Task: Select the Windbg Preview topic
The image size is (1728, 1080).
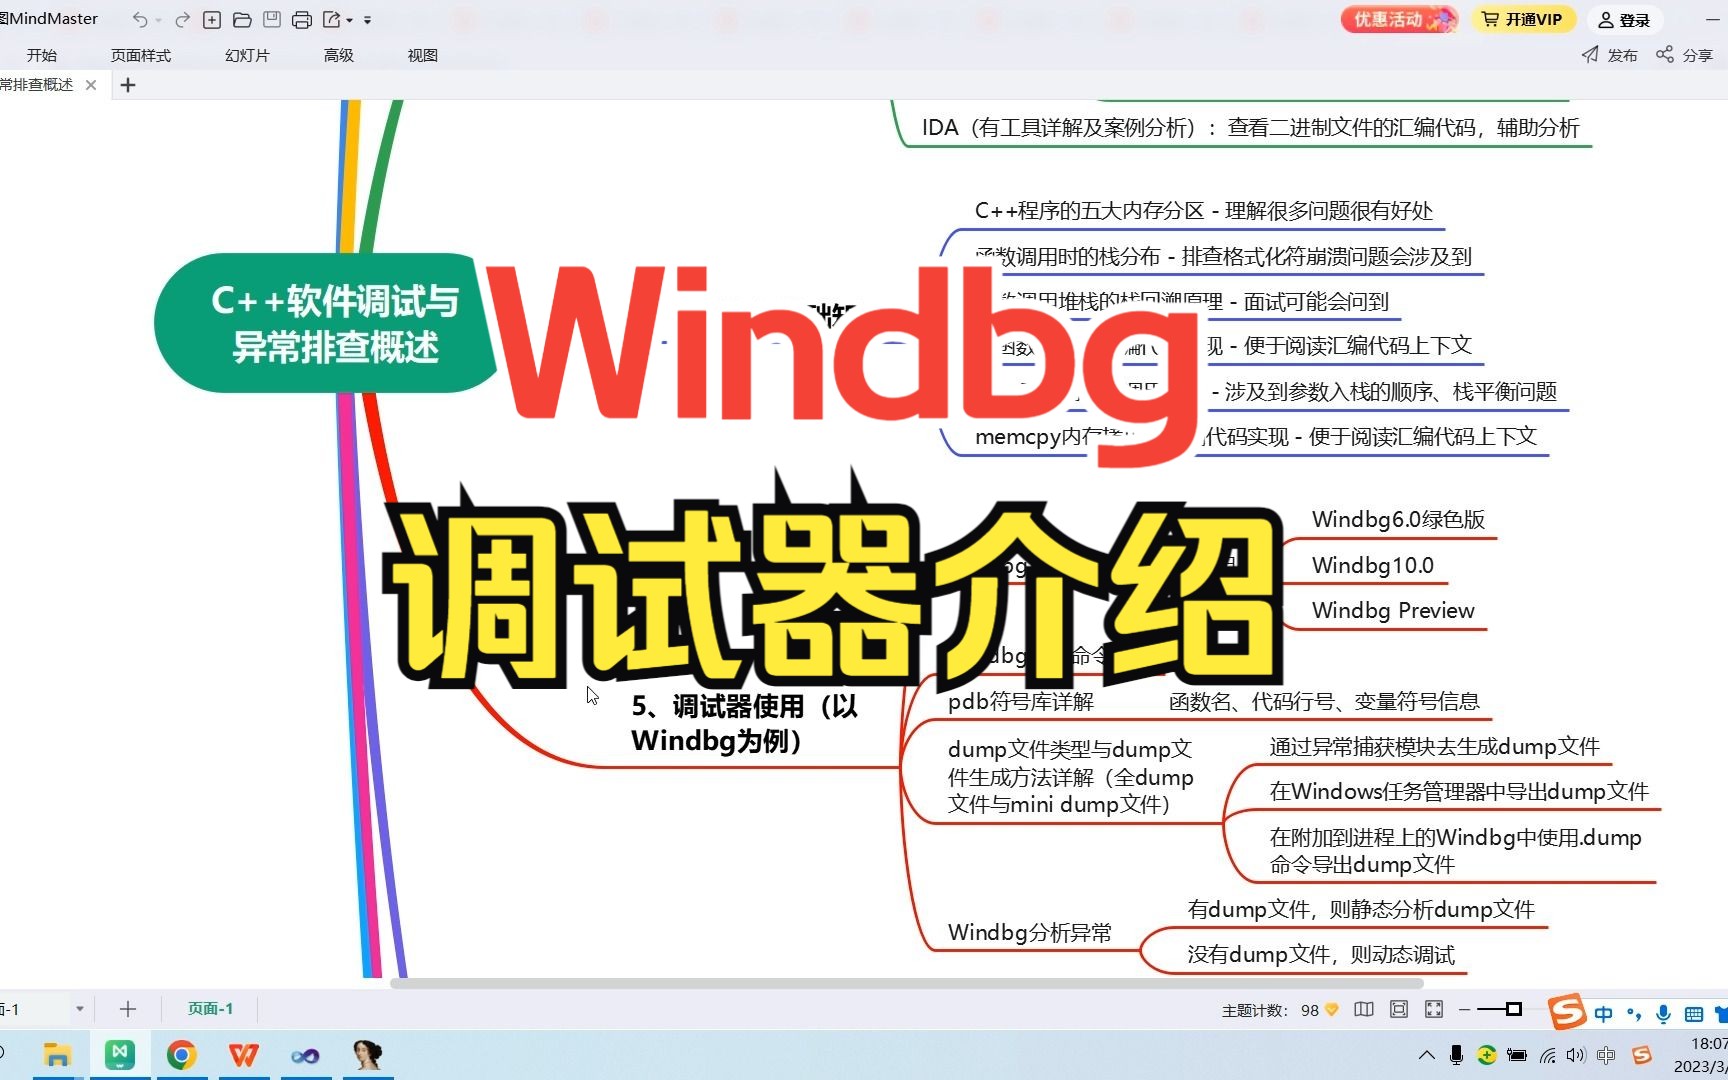Action: (1393, 610)
